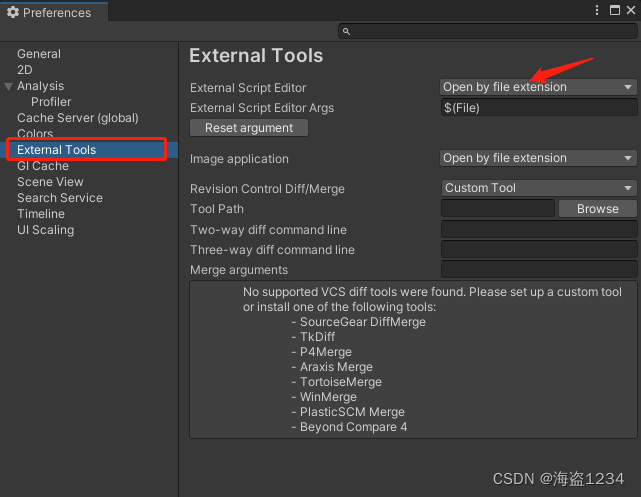Screen dimensions: 641x497
Task: Click the 'No supported VCS diff tools' message
Action: [x=432, y=299]
